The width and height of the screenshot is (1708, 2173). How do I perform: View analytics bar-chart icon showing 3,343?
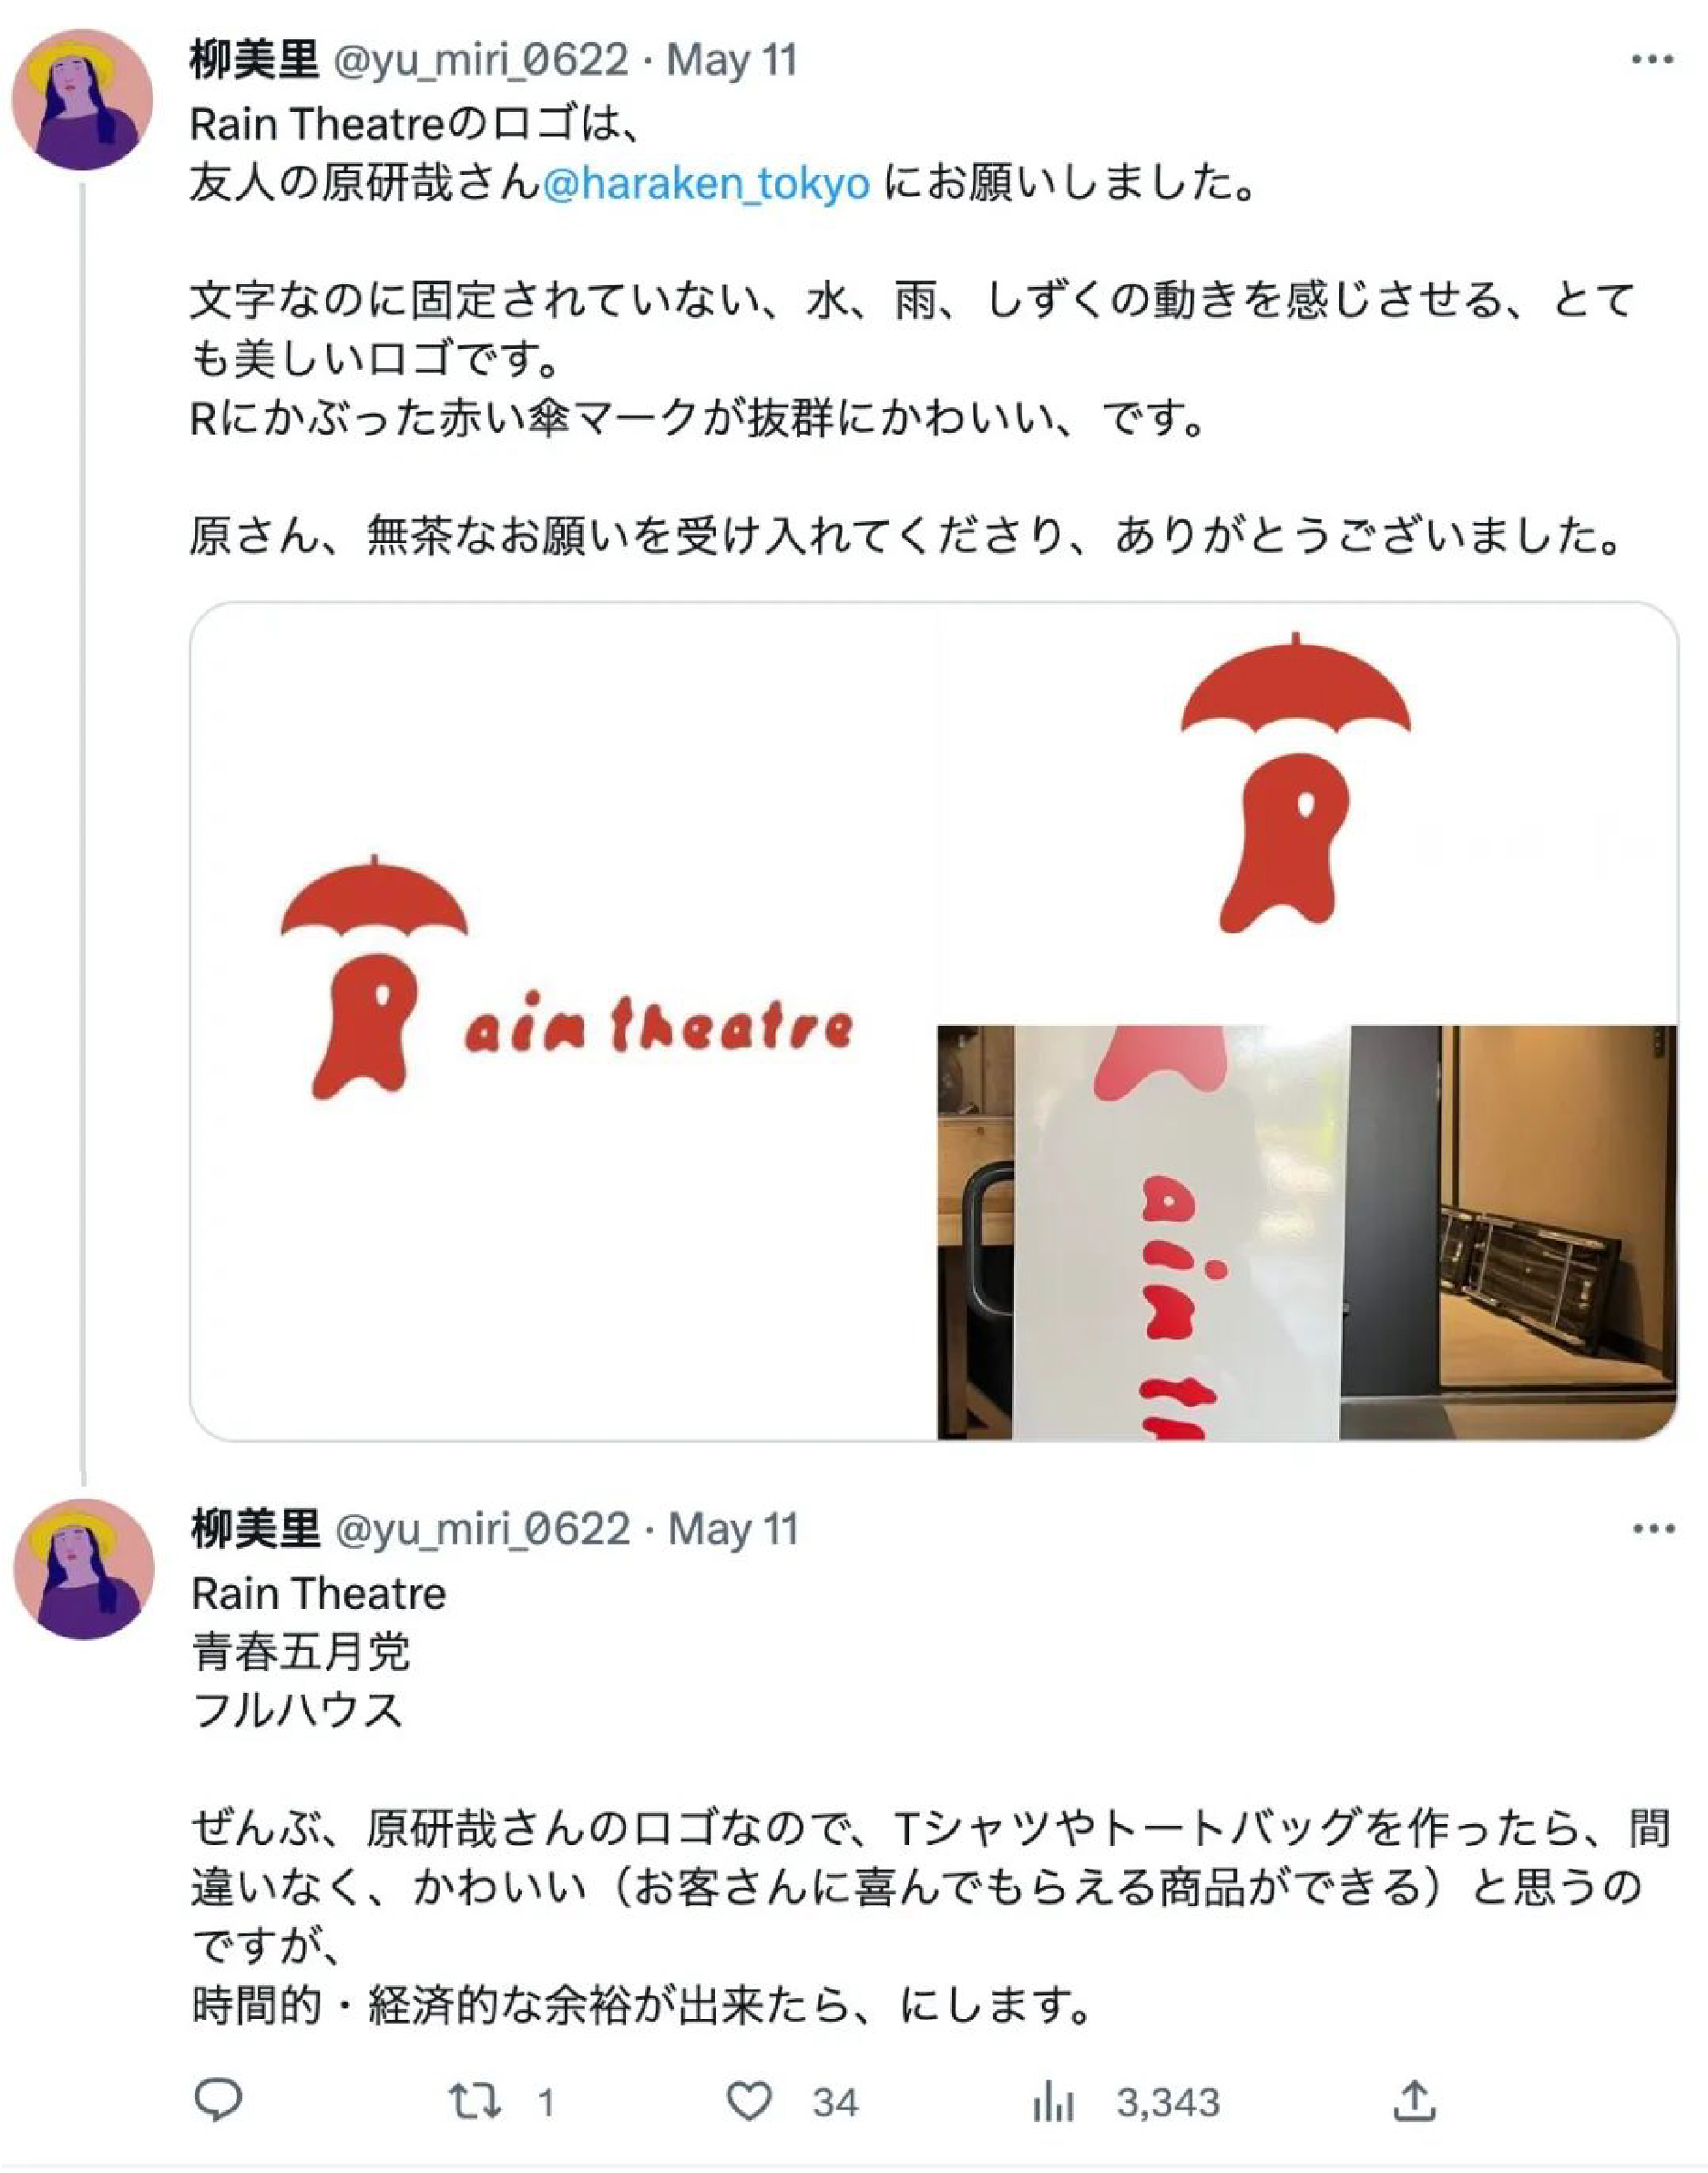(x=1053, y=2101)
